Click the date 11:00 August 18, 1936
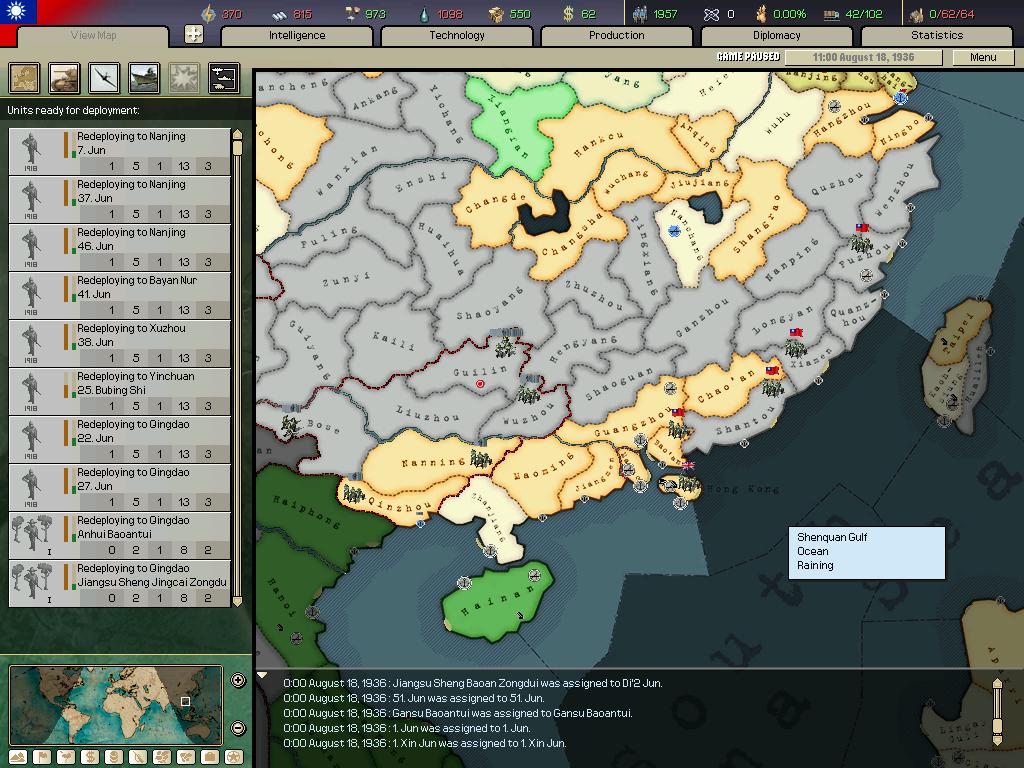The height and width of the screenshot is (768, 1024). pyautogui.click(x=863, y=57)
